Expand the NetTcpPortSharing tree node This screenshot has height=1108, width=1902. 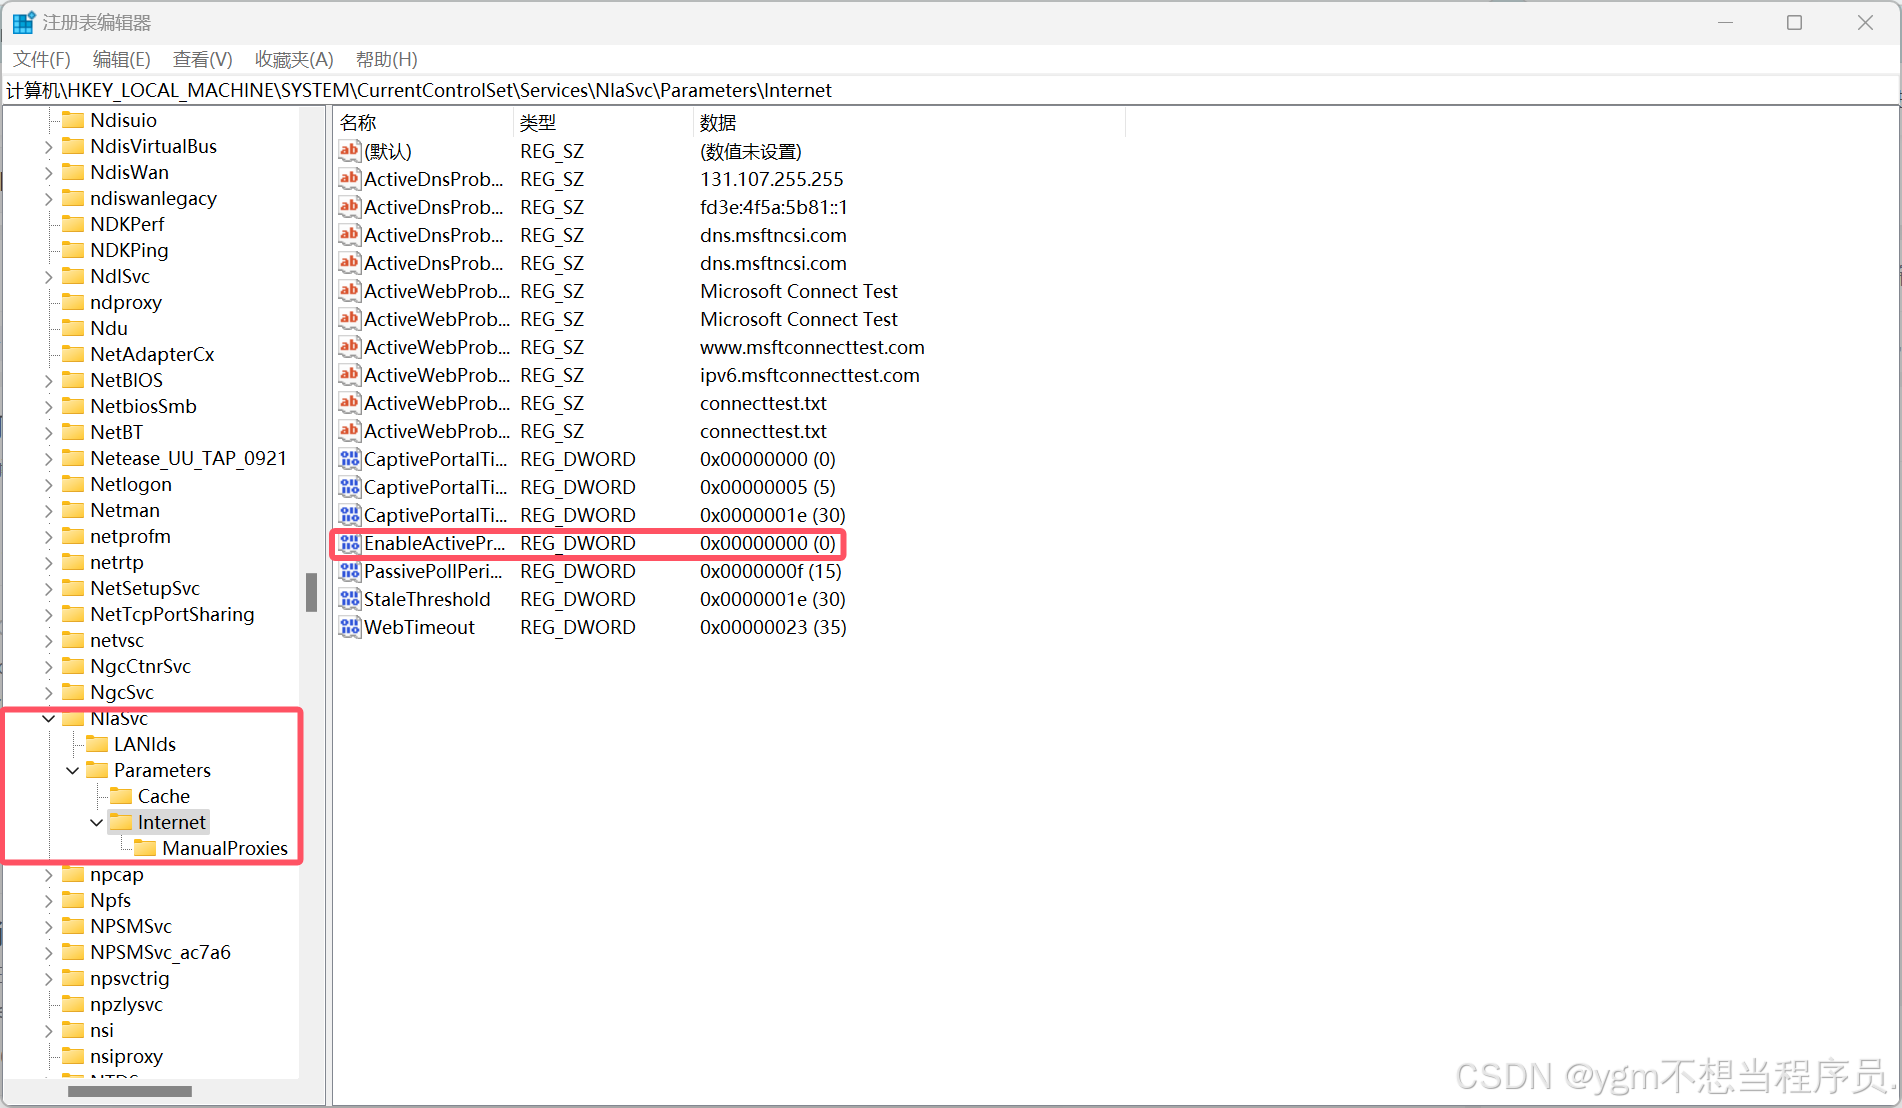tap(48, 614)
